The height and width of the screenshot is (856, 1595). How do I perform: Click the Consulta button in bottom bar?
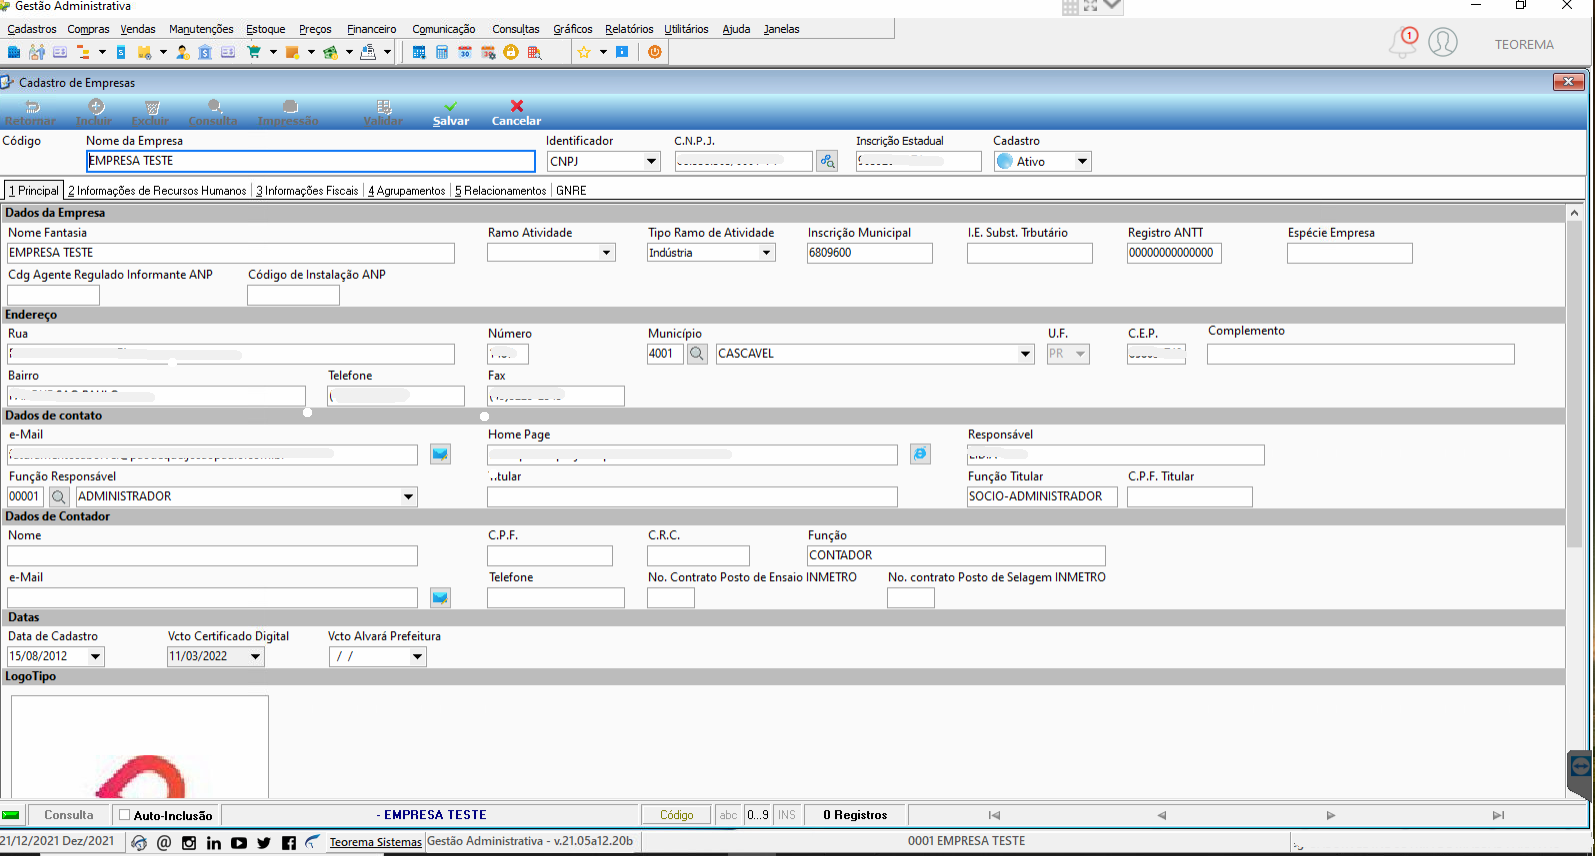[69, 815]
